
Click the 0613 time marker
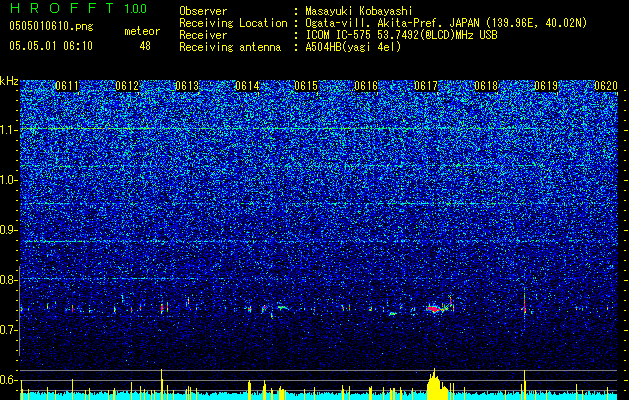click(187, 86)
